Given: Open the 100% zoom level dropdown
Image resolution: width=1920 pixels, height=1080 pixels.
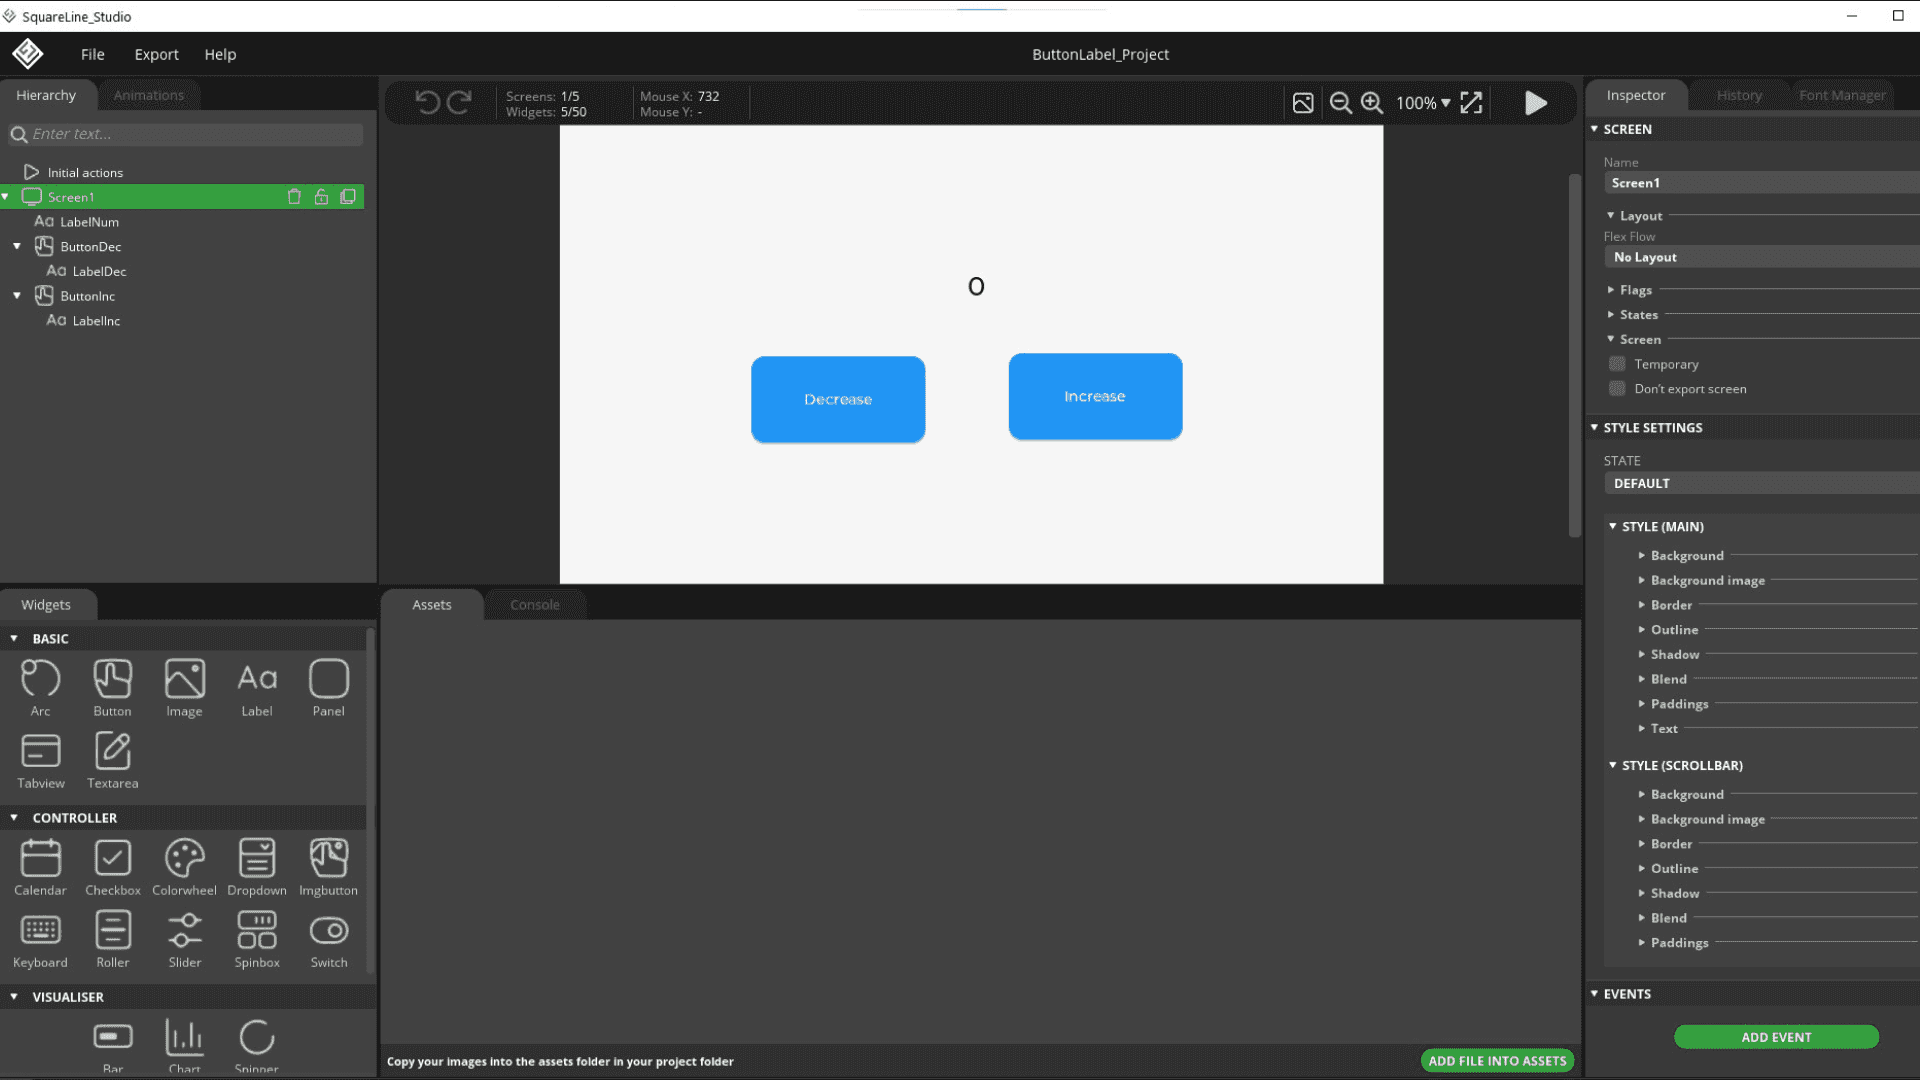Looking at the screenshot, I should [1423, 103].
